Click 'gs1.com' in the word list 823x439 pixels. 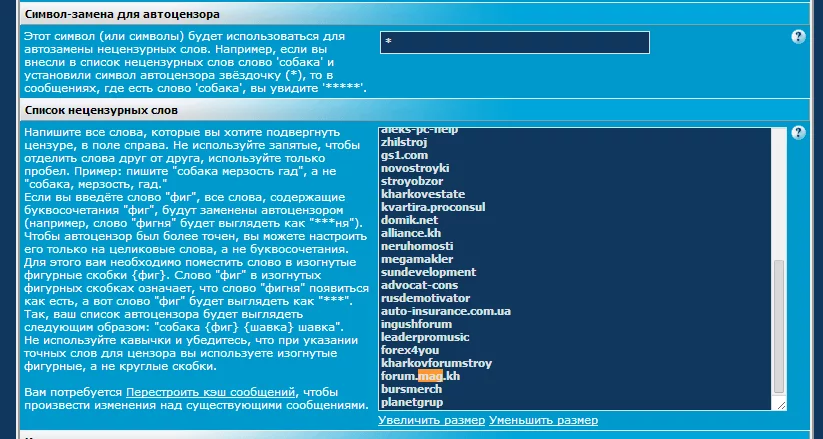pyautogui.click(x=404, y=155)
